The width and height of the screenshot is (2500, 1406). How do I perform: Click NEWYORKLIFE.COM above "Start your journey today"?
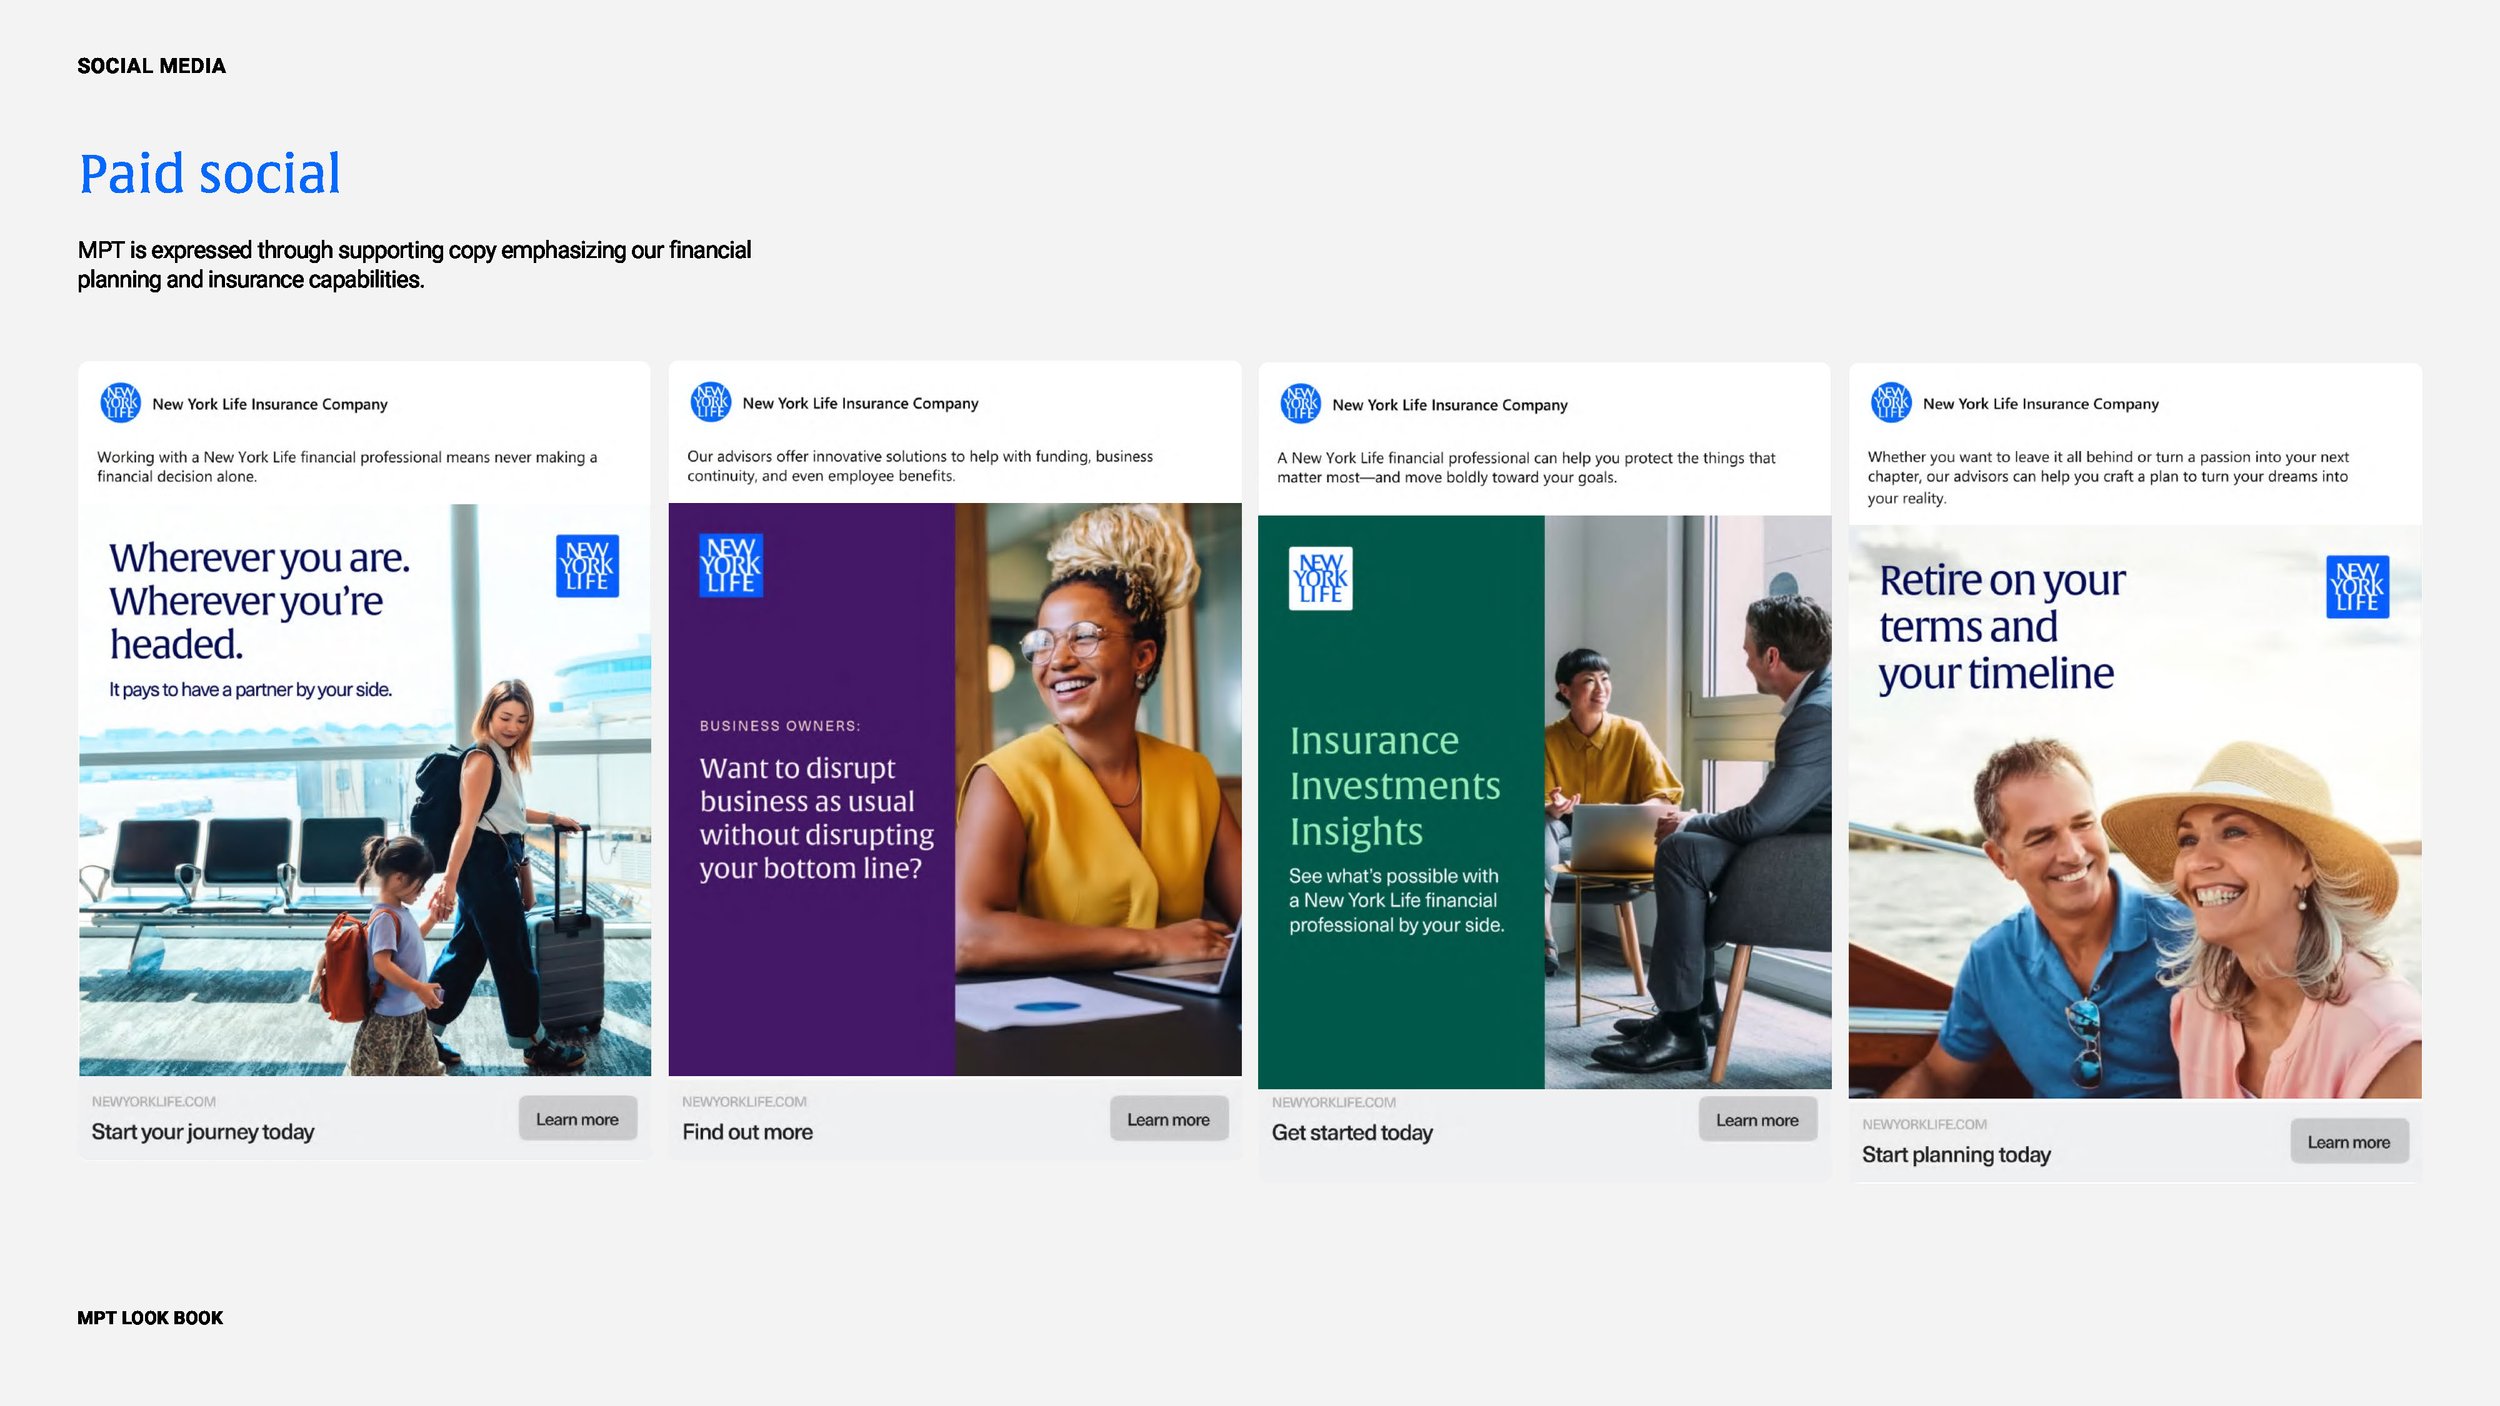(154, 1102)
